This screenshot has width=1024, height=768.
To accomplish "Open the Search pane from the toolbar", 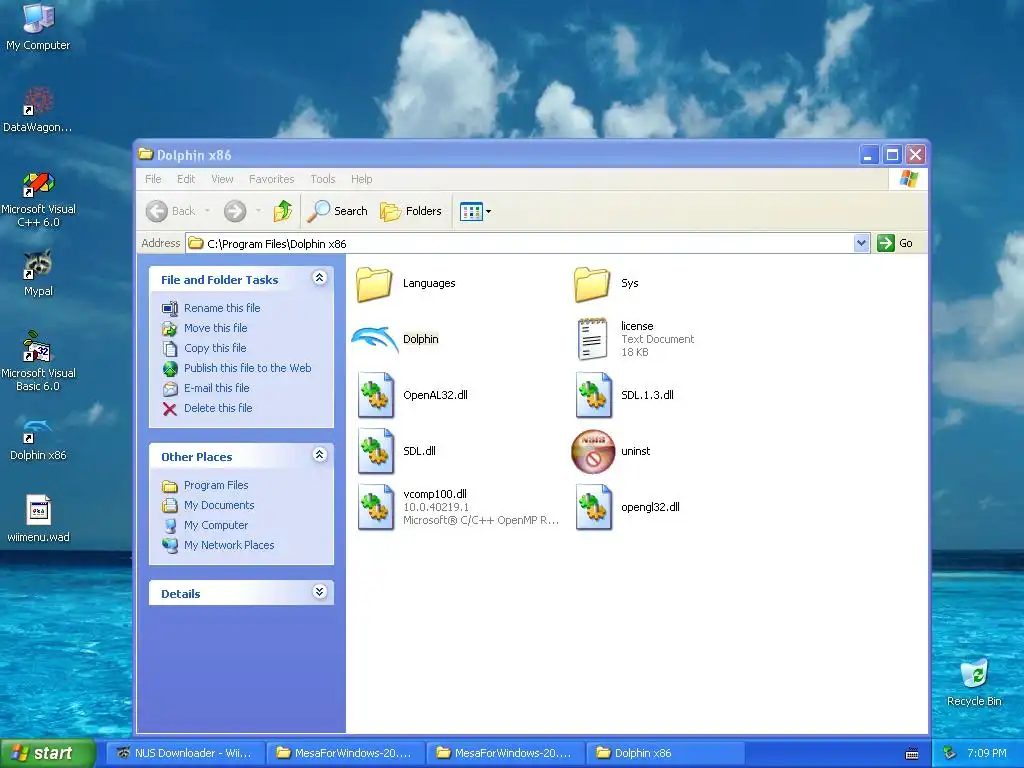I will (x=338, y=211).
